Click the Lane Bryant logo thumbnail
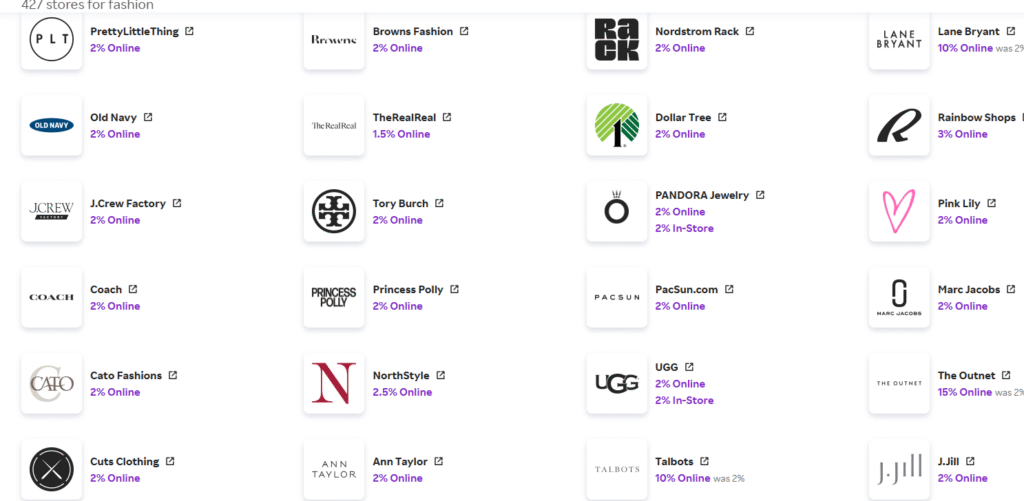 point(899,39)
